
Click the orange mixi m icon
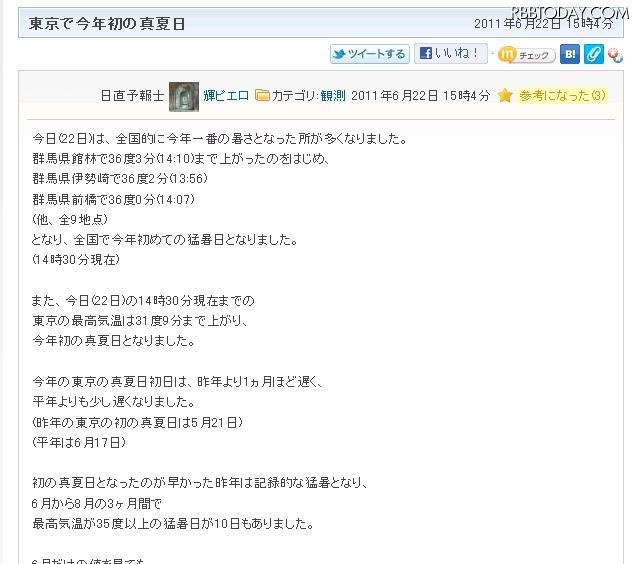[x=507, y=55]
